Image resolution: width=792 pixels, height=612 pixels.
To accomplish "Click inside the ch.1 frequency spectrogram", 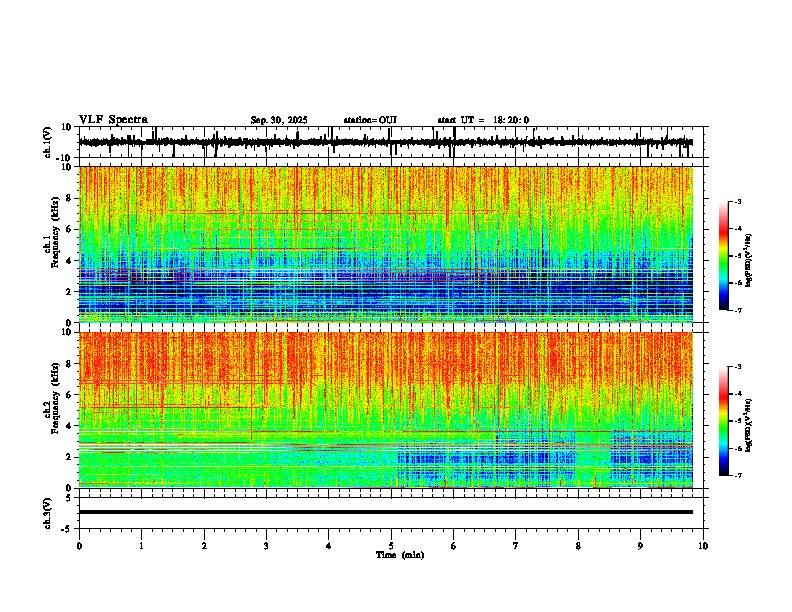I will coord(386,244).
